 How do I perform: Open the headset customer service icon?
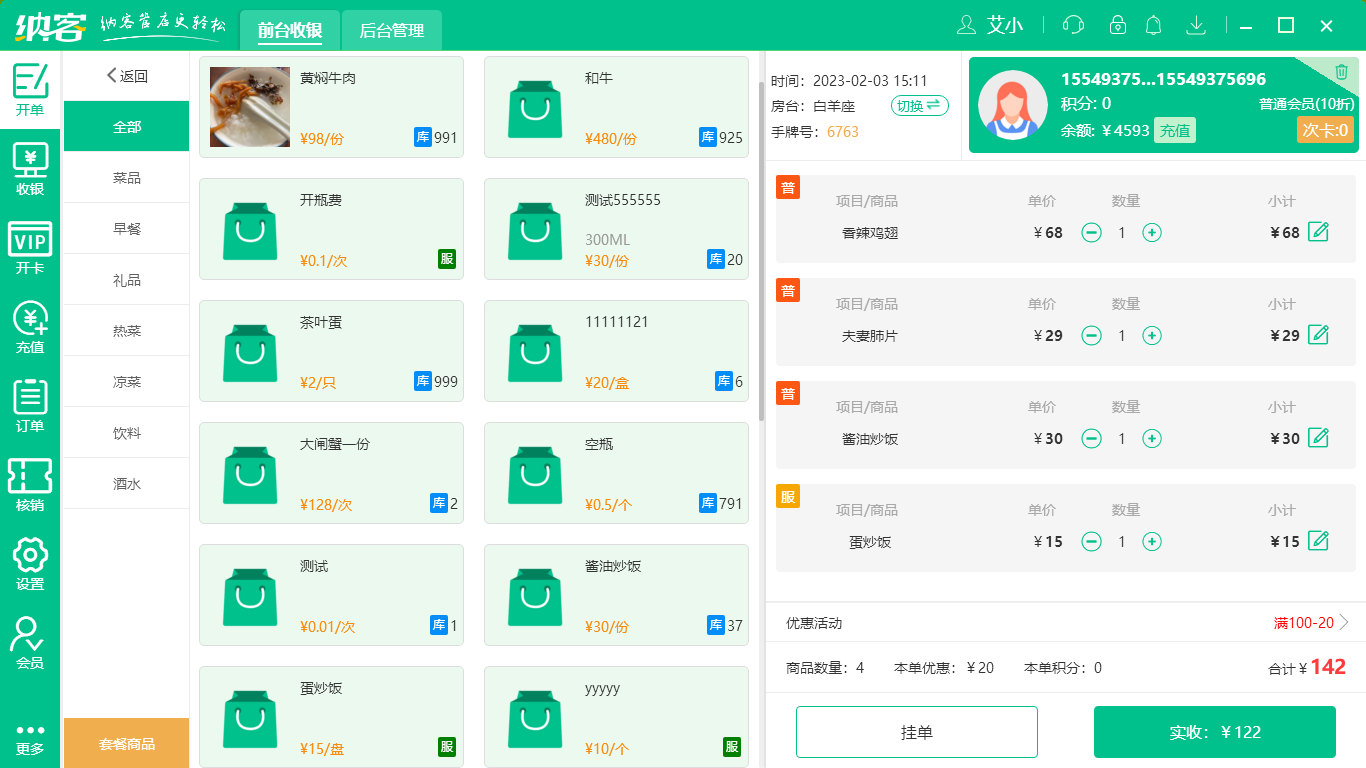(x=1072, y=25)
